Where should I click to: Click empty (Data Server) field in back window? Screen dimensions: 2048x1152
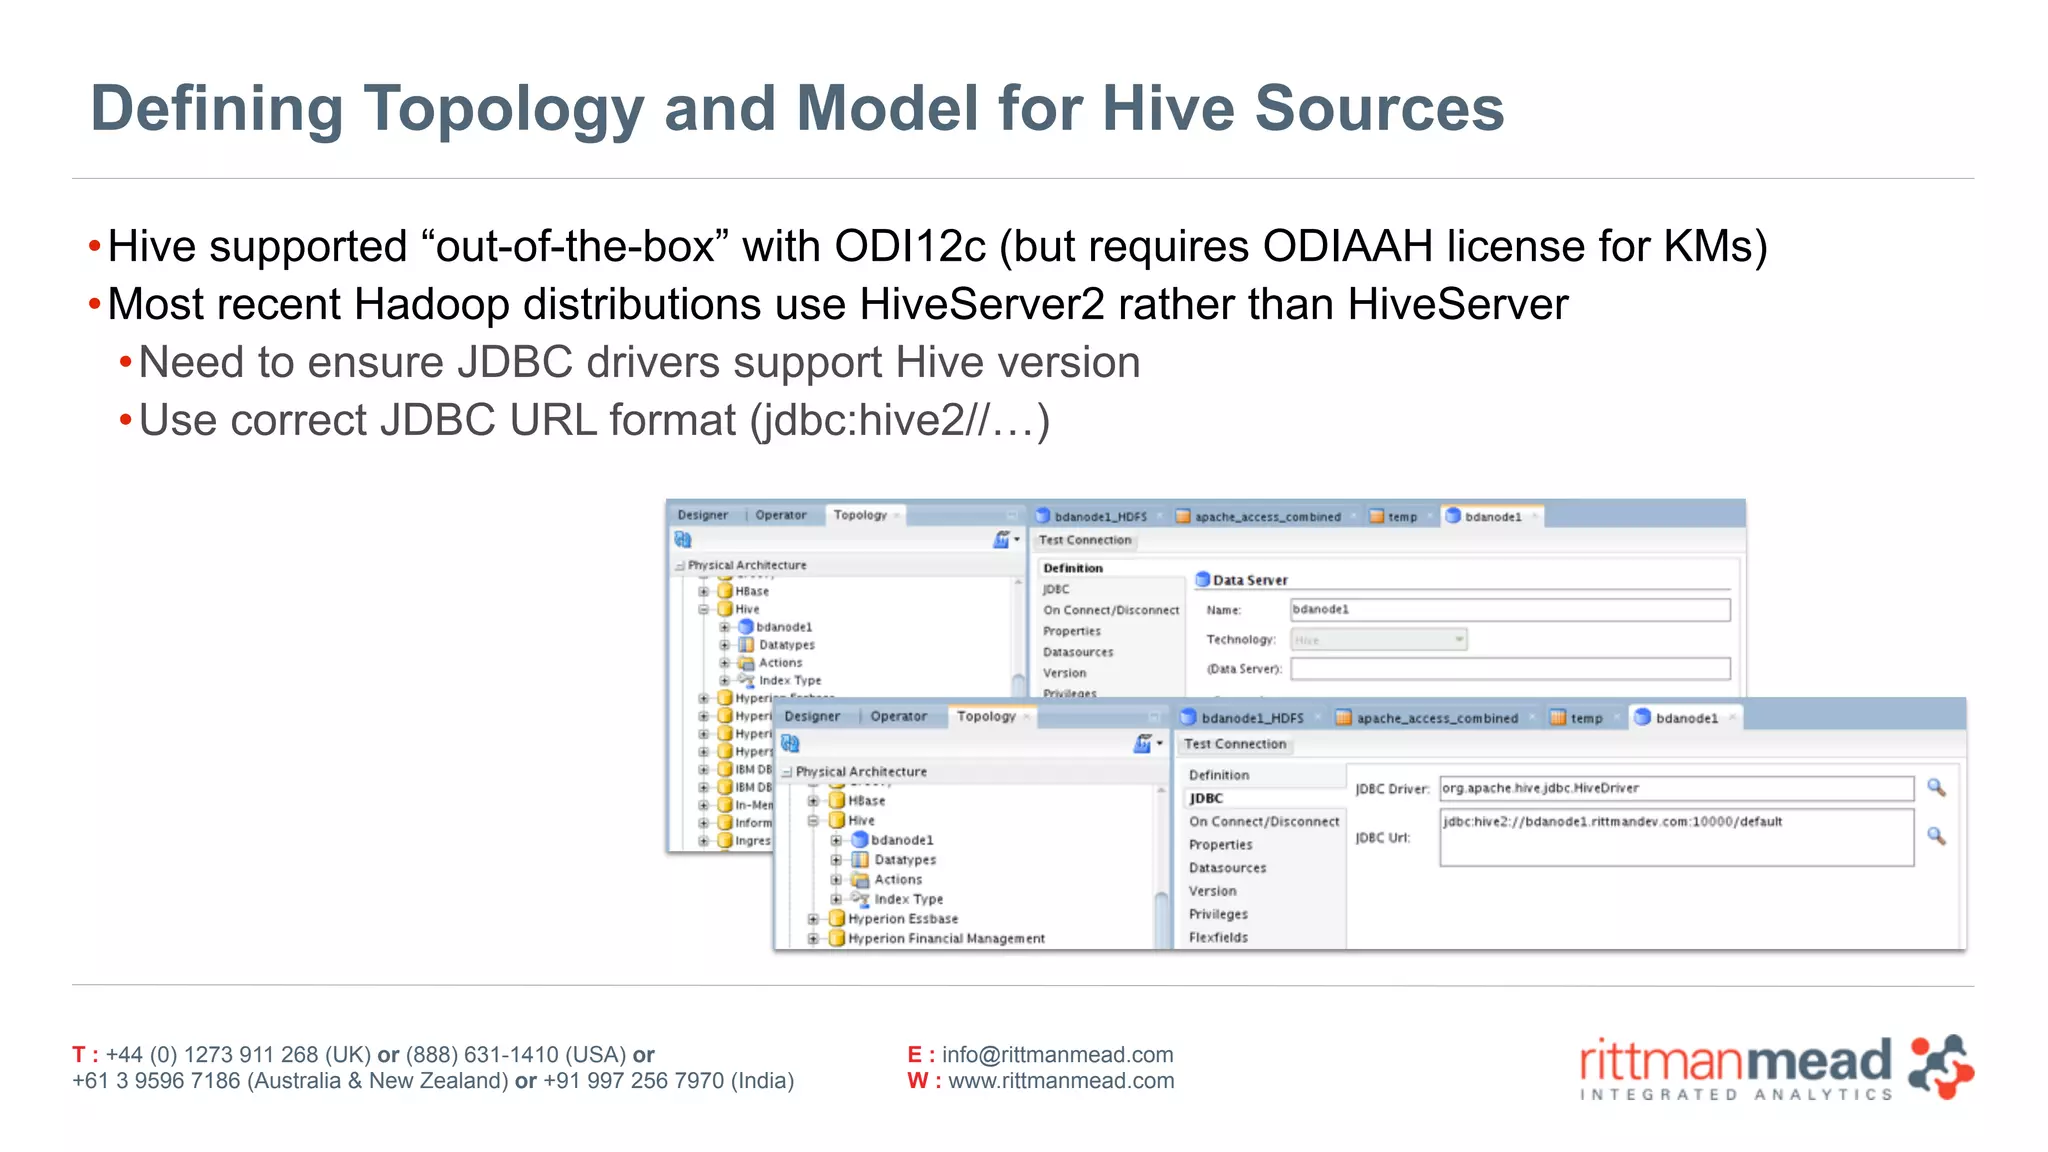point(1510,668)
